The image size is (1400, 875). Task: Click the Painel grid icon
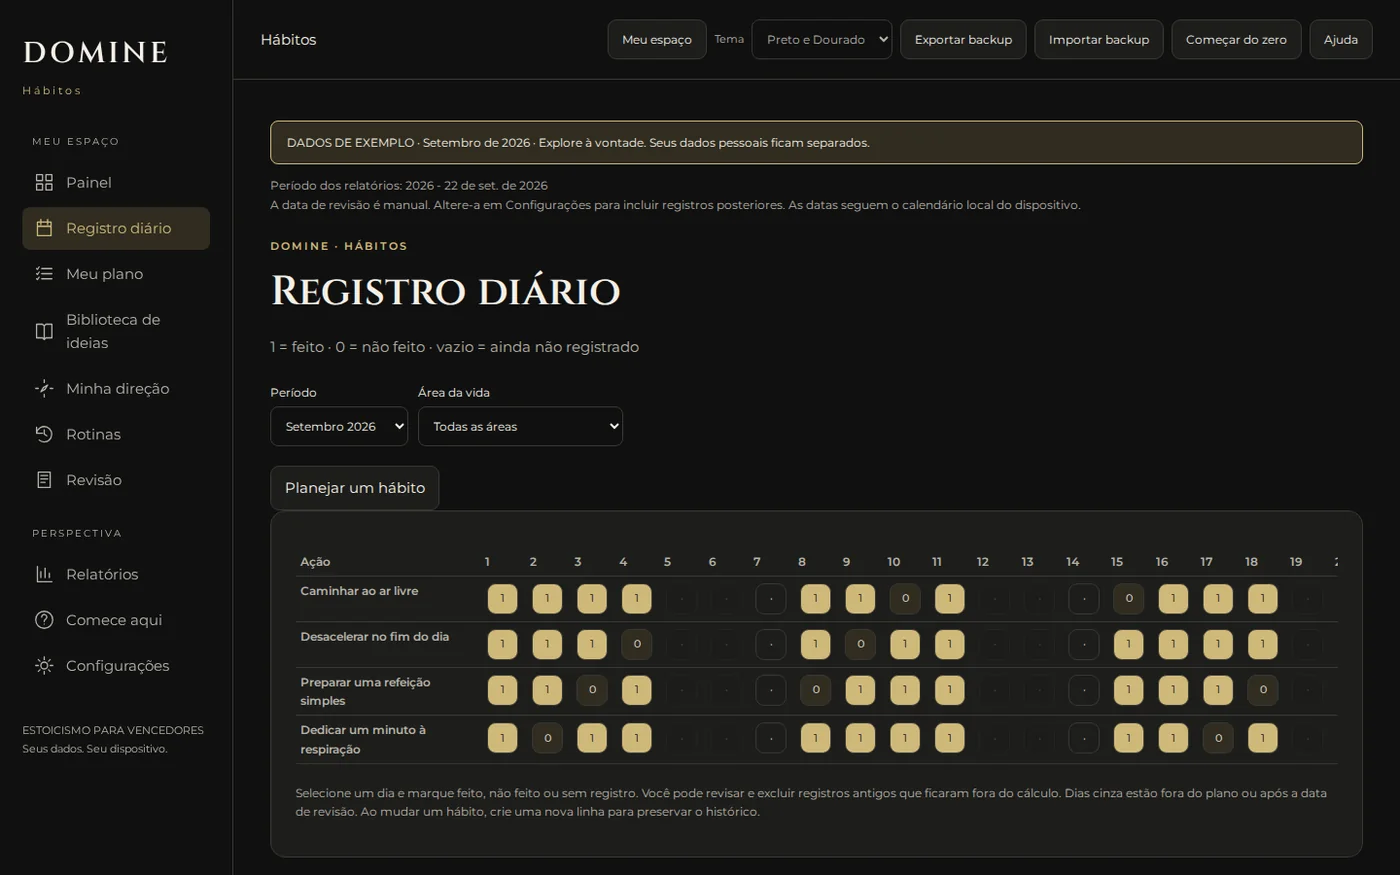pos(44,182)
